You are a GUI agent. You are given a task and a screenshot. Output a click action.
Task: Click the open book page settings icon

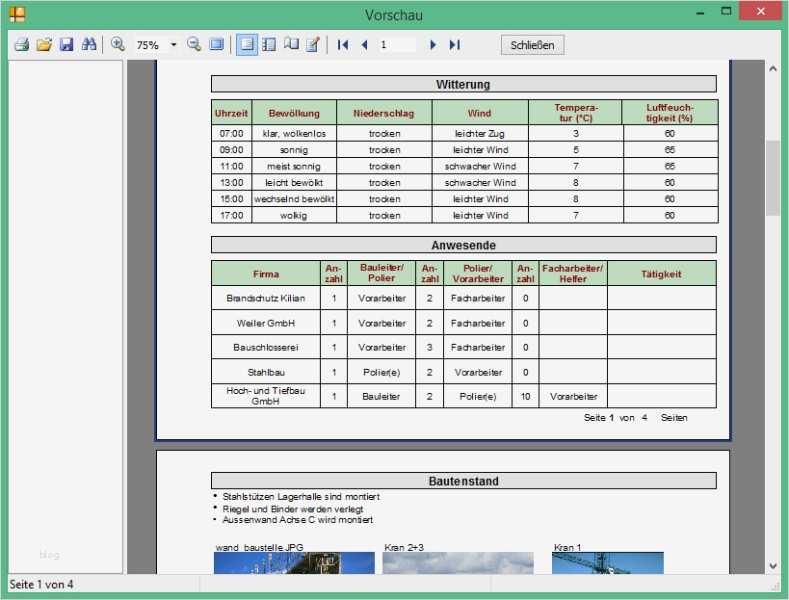click(291, 44)
